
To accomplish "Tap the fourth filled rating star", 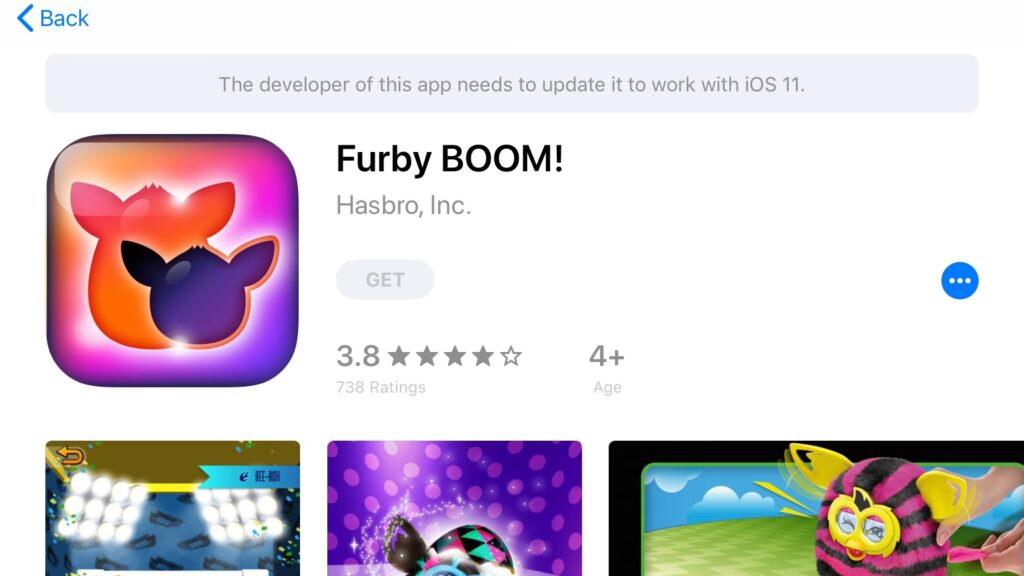I will point(483,357).
